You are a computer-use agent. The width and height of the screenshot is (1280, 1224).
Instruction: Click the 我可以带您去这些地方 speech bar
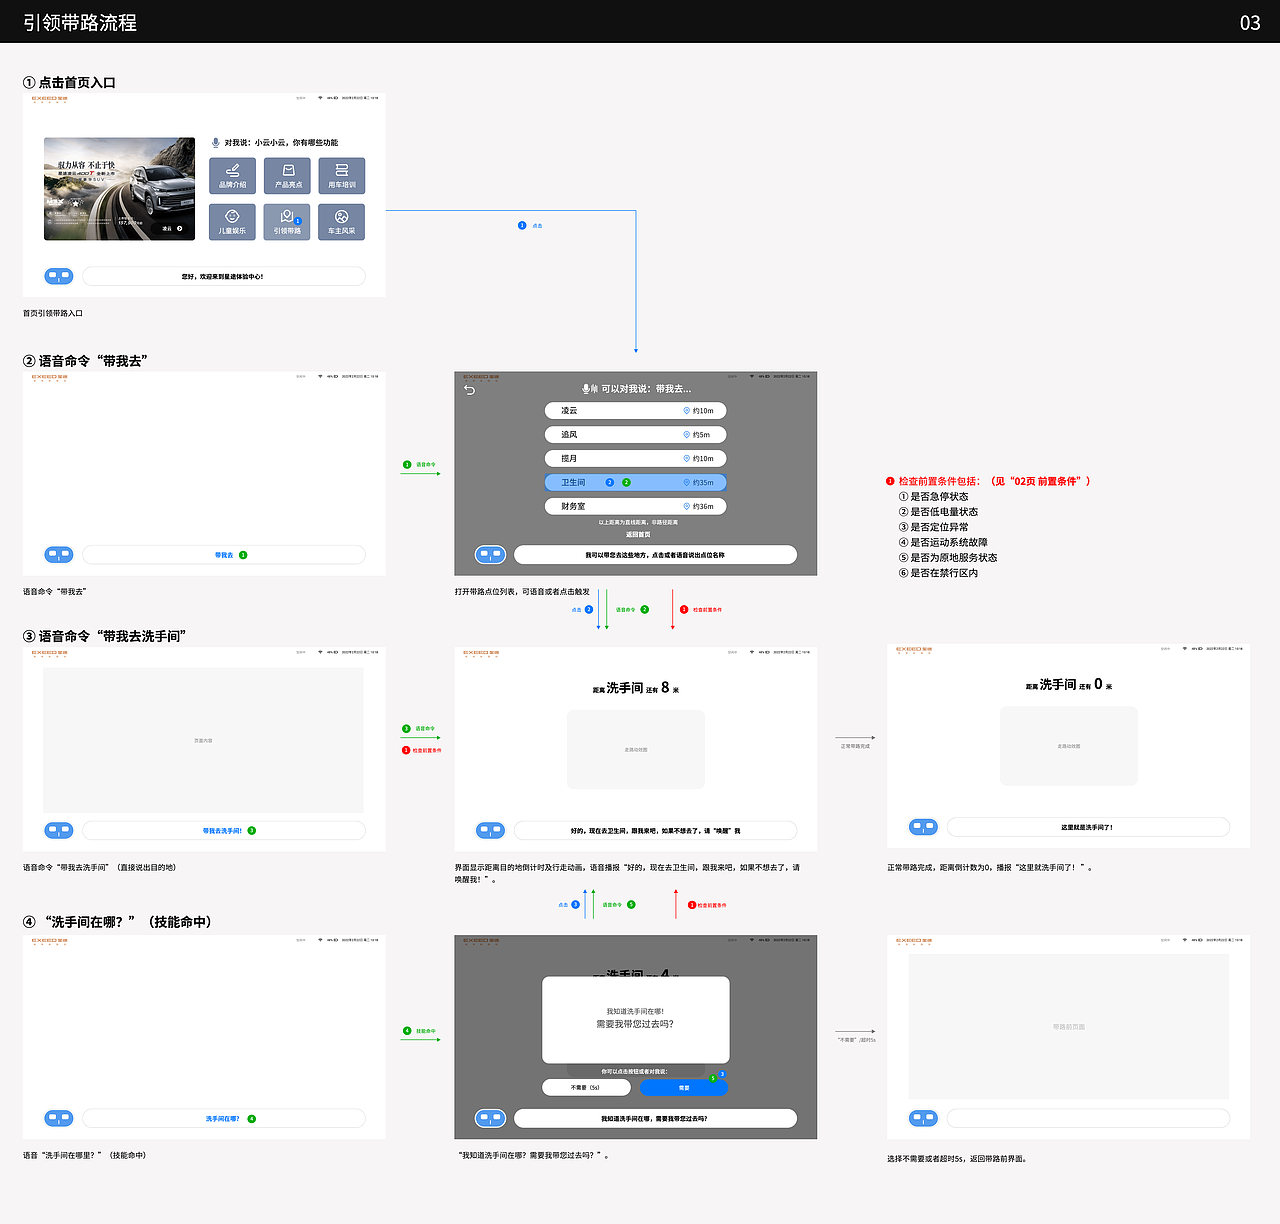click(656, 555)
